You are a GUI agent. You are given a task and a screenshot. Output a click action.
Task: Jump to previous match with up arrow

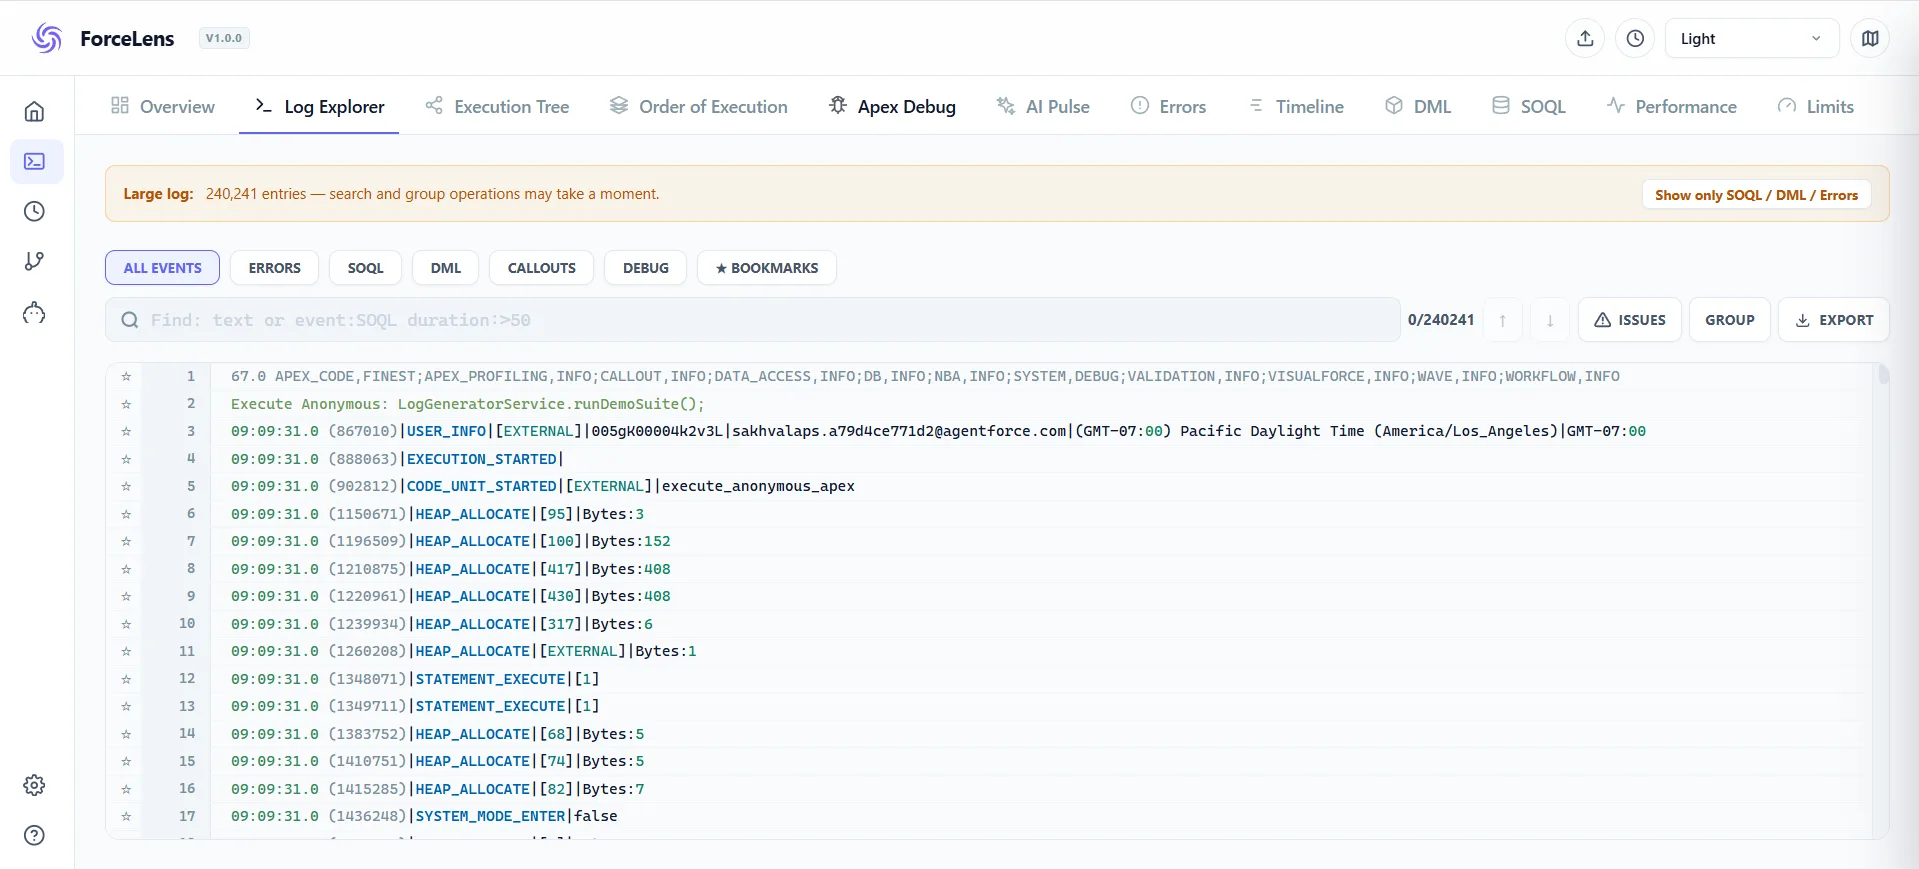(x=1502, y=320)
